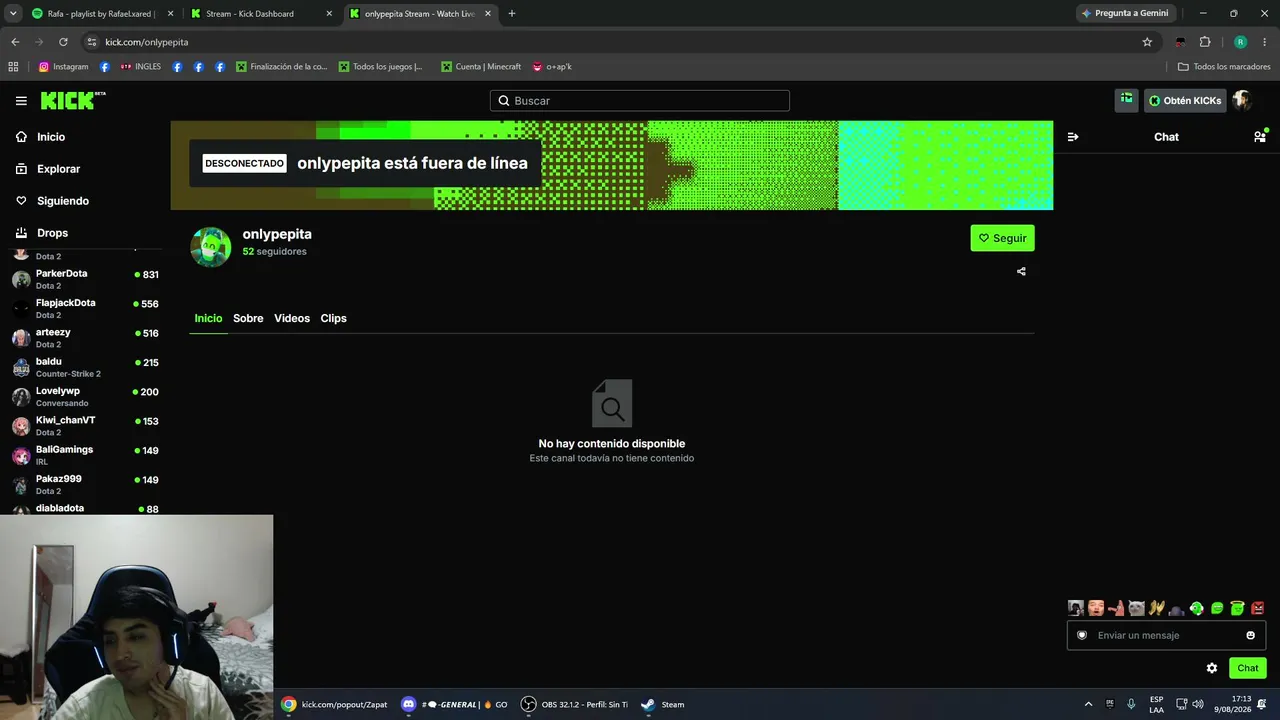The height and width of the screenshot is (720, 1280).
Task: Select the Inicio channel tab
Action: point(208,318)
